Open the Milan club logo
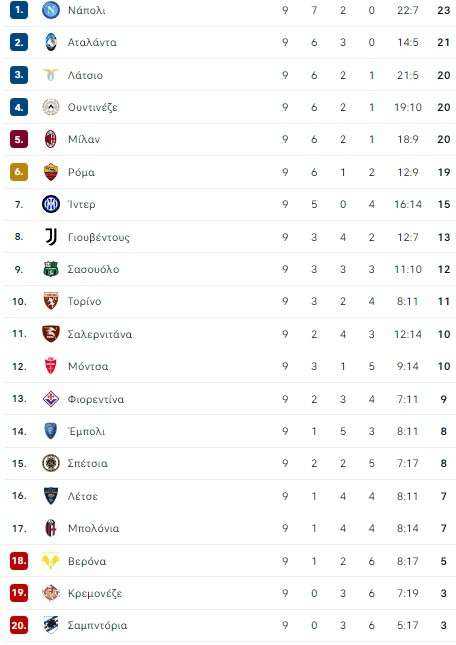Screen dimensions: 456x645 pos(51,139)
